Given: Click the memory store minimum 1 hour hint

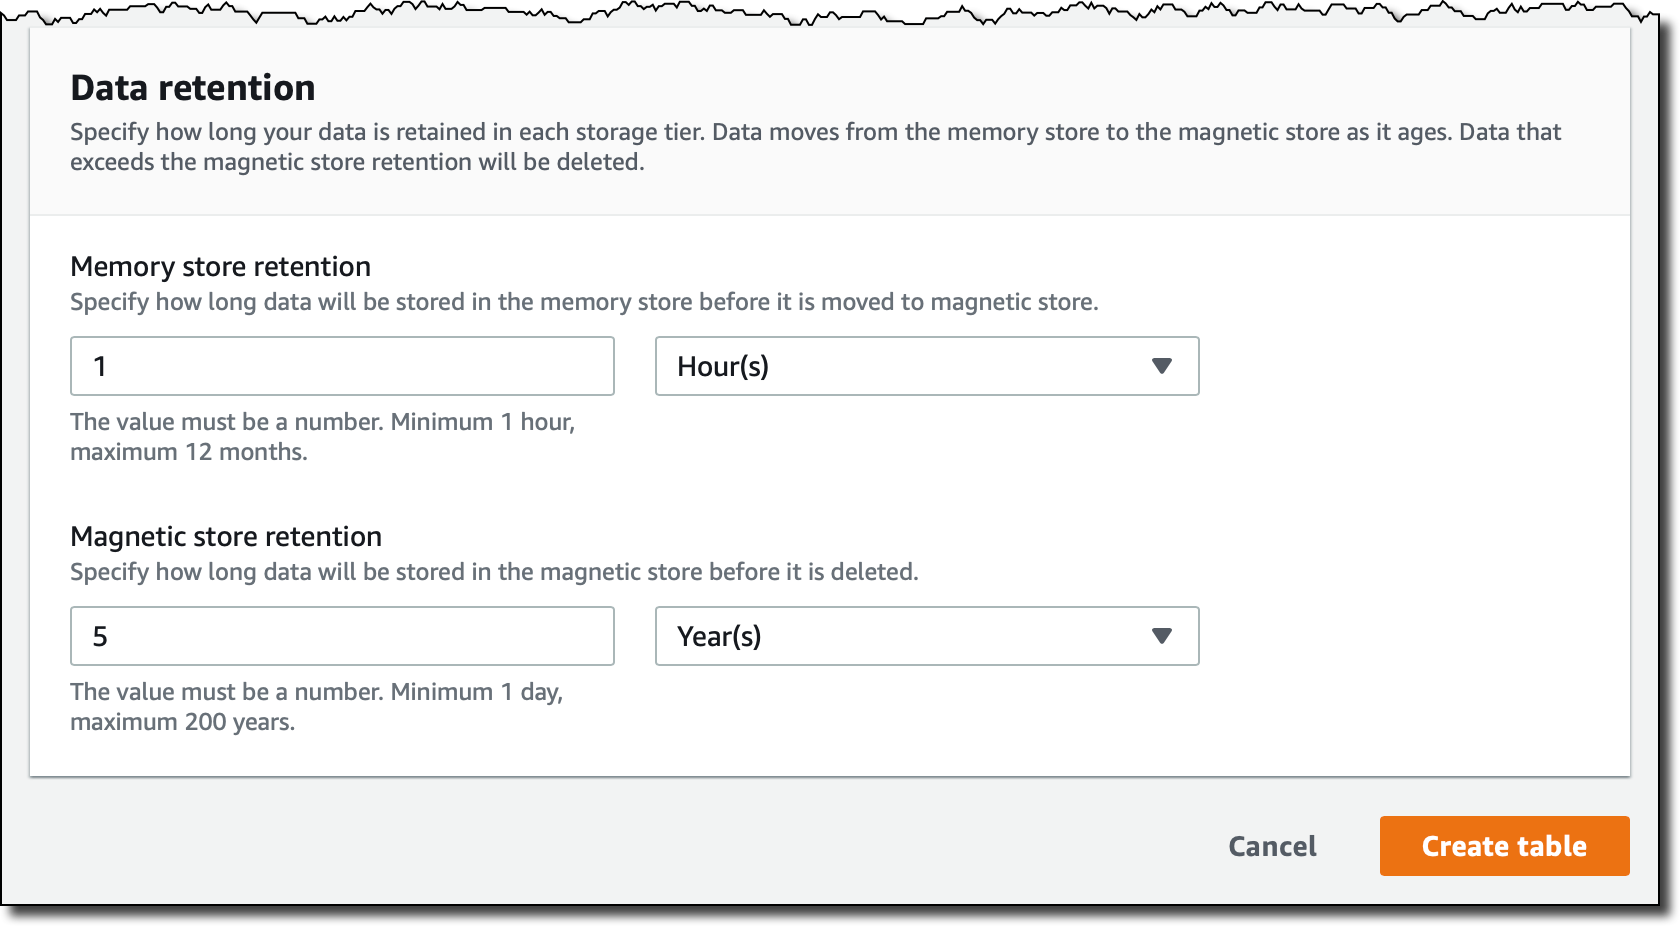Looking at the screenshot, I should point(322,437).
